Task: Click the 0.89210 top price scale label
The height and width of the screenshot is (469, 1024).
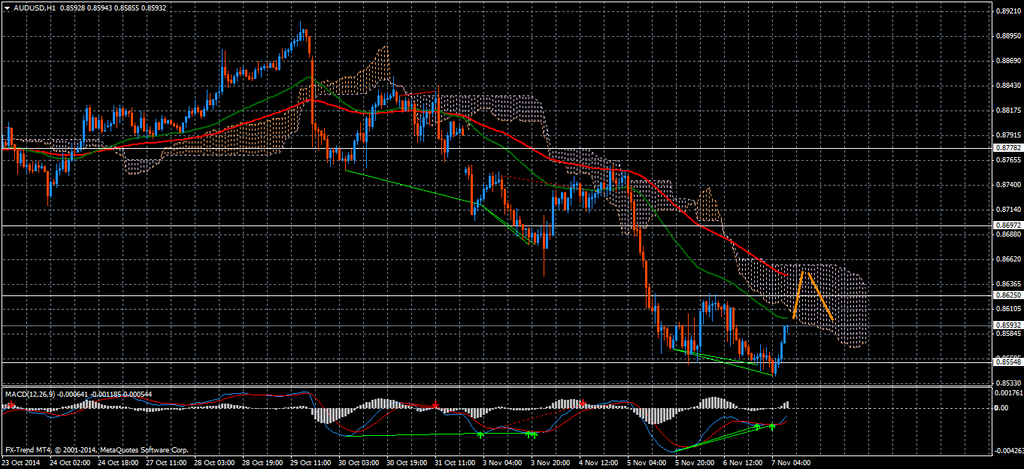Action: (x=1008, y=12)
